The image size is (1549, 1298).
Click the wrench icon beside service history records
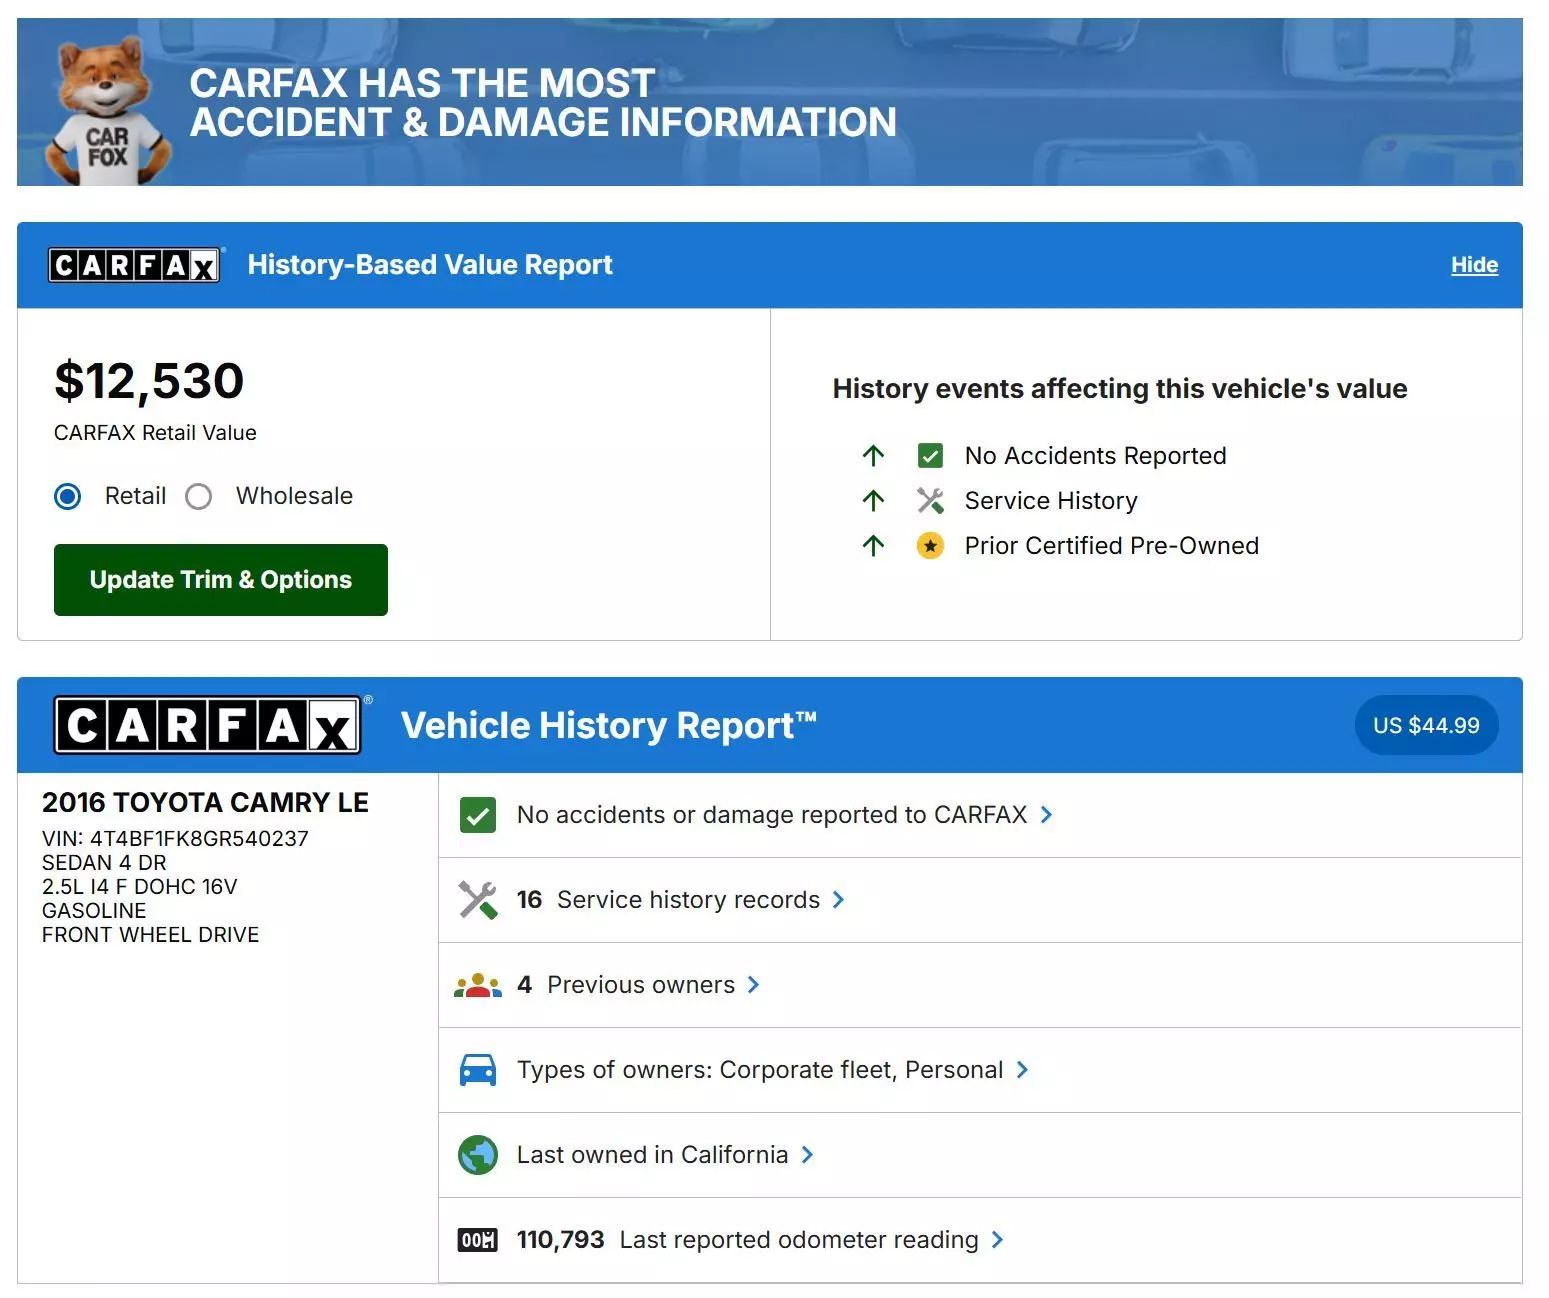[x=478, y=900]
